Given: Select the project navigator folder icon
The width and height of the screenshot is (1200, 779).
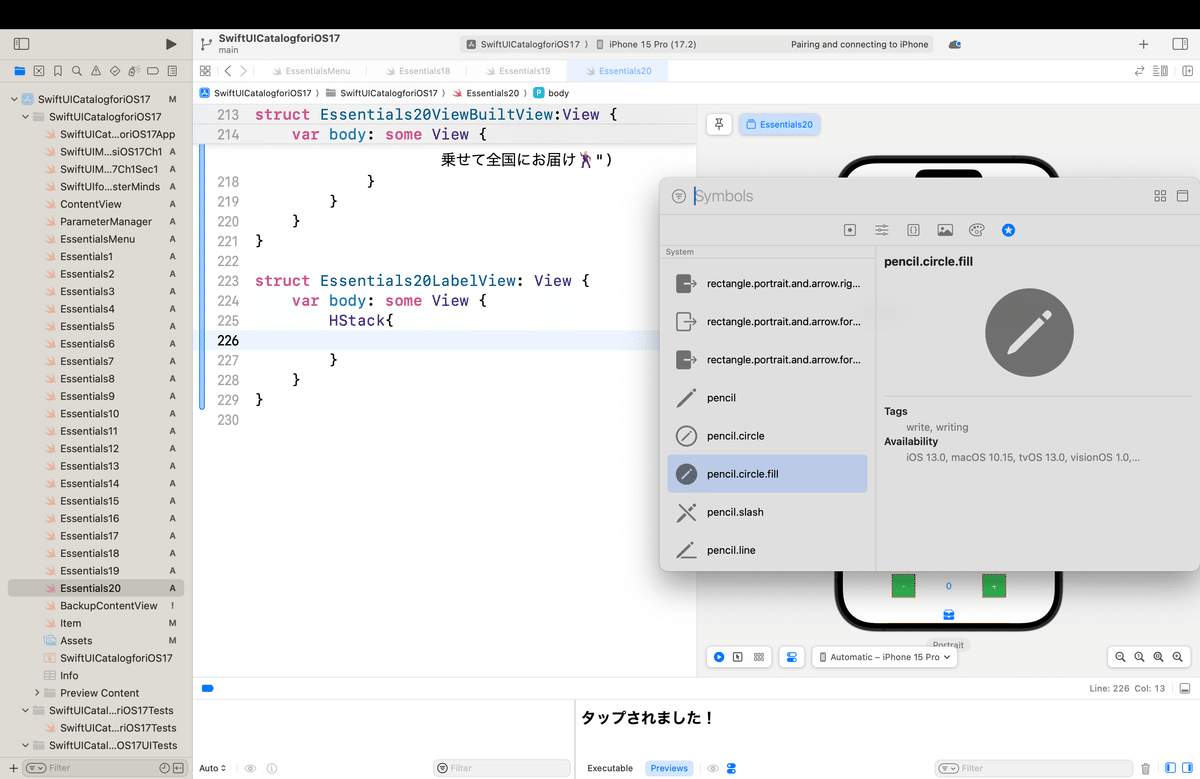Looking at the screenshot, I should pyautogui.click(x=19, y=71).
